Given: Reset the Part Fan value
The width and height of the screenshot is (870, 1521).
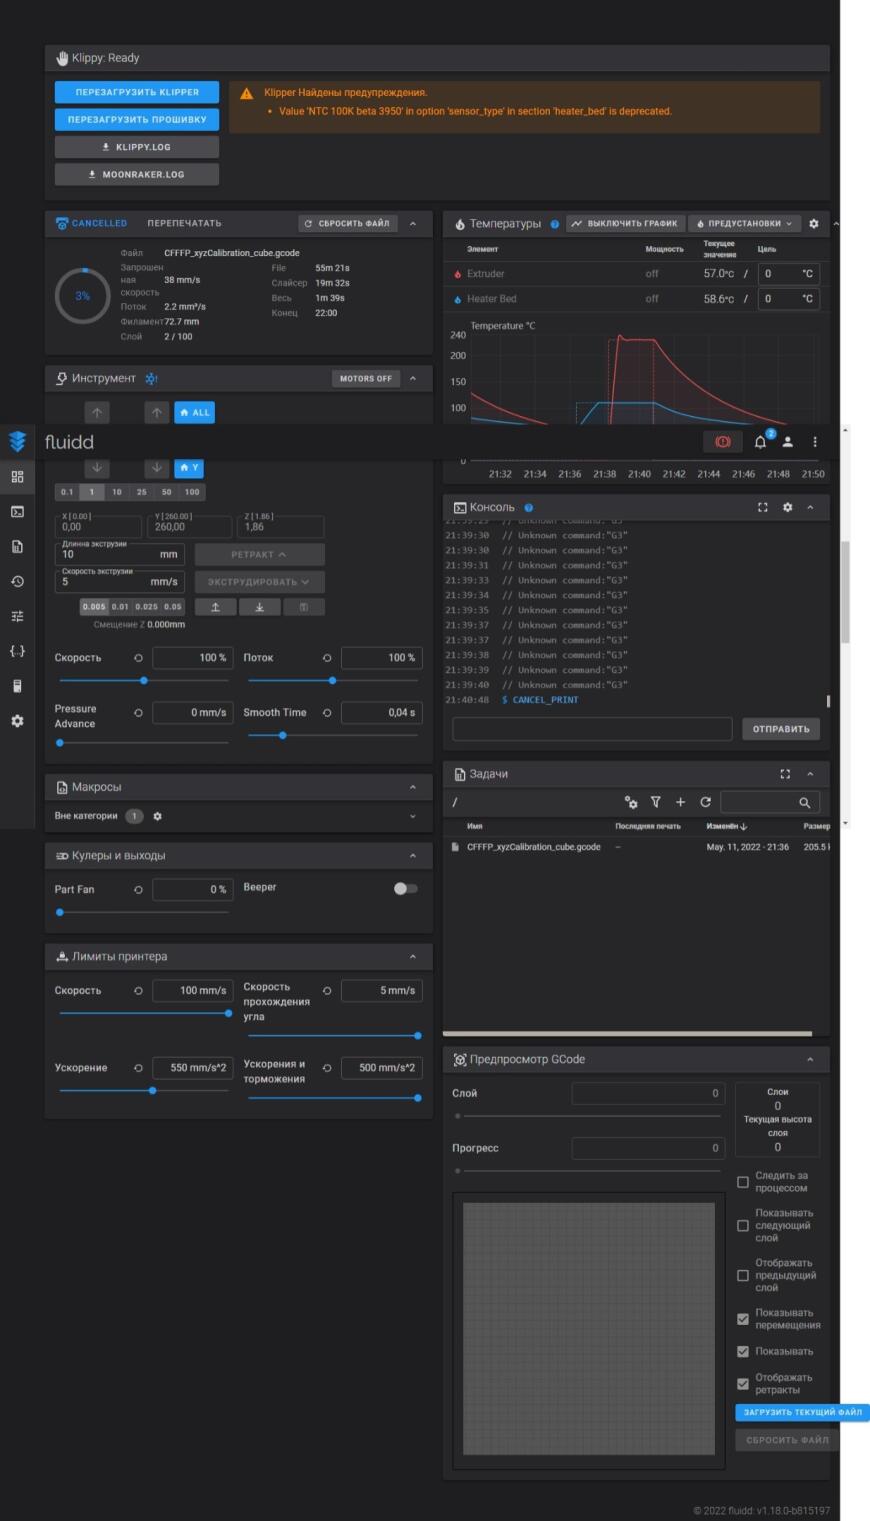Looking at the screenshot, I should [x=138, y=889].
